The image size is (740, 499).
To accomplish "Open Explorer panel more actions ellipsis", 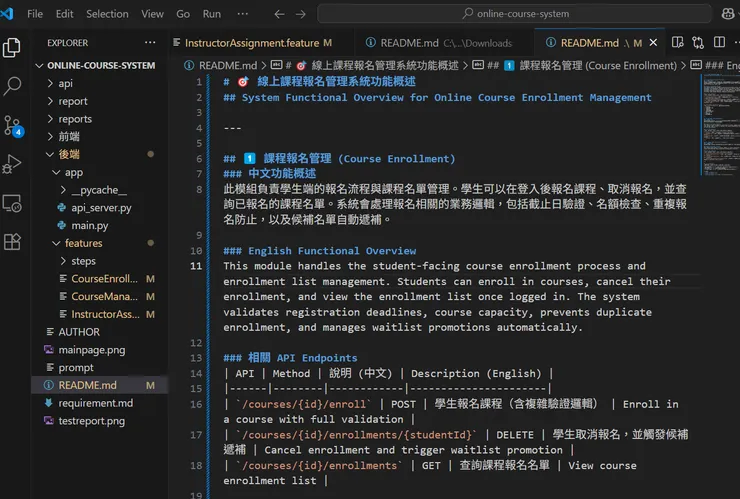I will (150, 42).
